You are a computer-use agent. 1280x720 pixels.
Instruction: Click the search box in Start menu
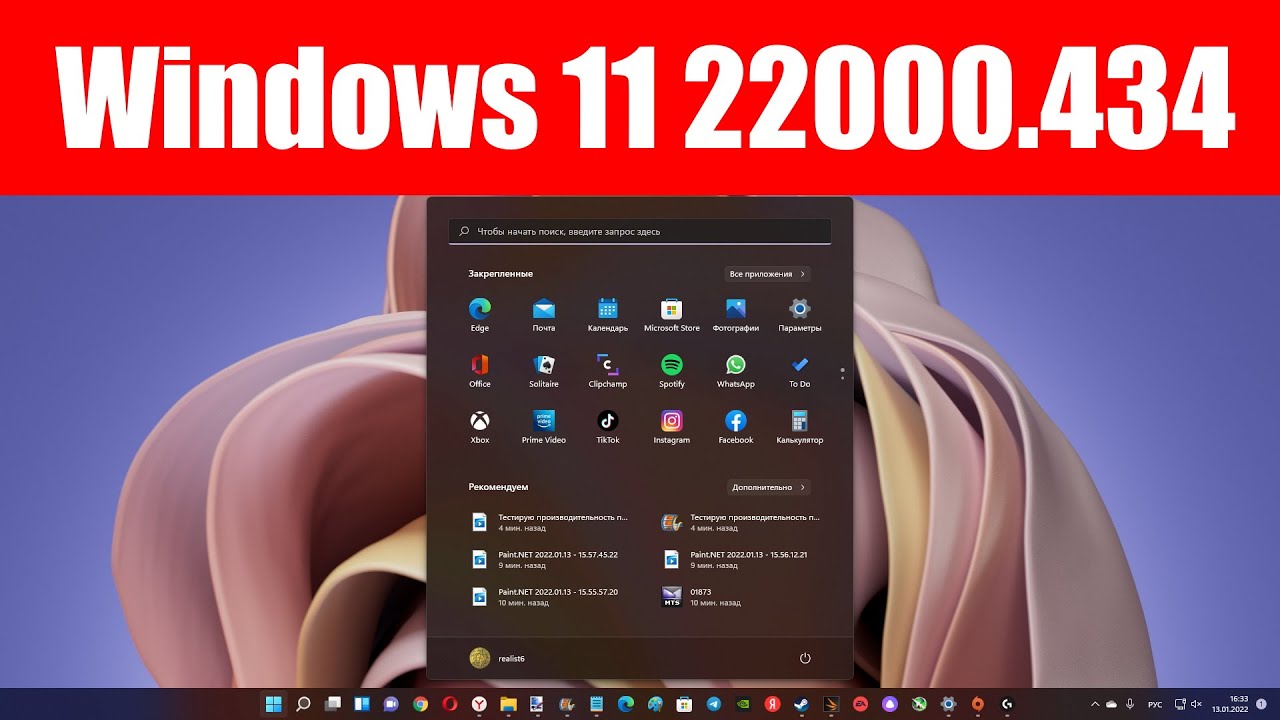point(640,231)
